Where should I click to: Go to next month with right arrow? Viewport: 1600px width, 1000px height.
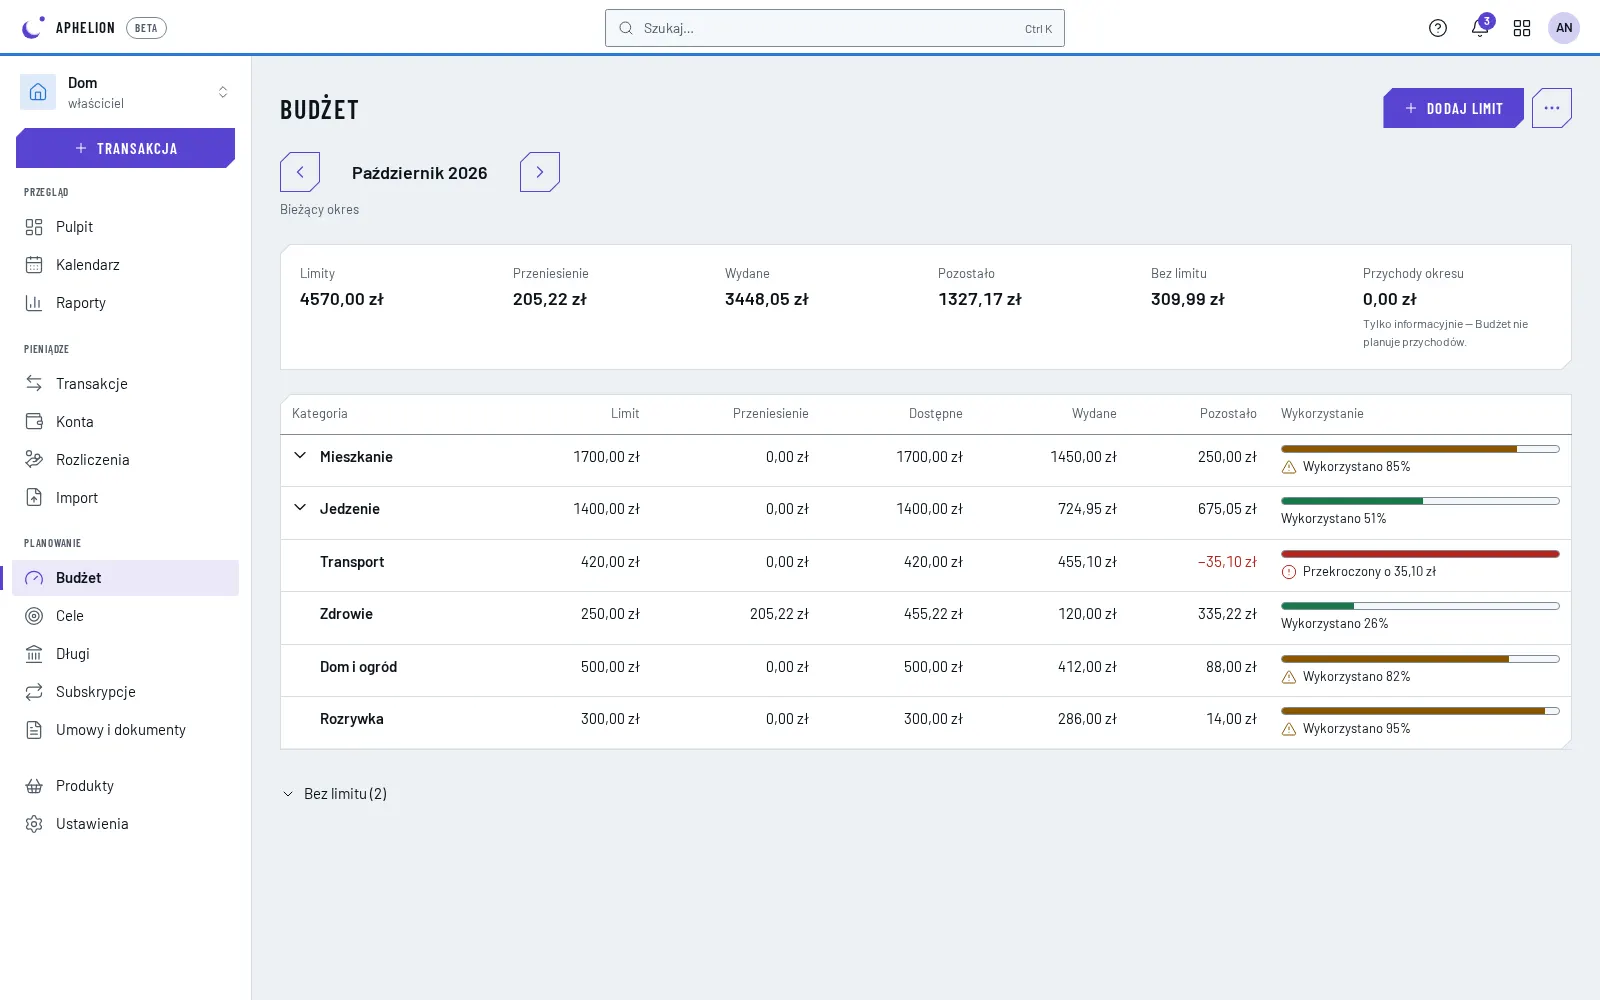[x=540, y=172]
